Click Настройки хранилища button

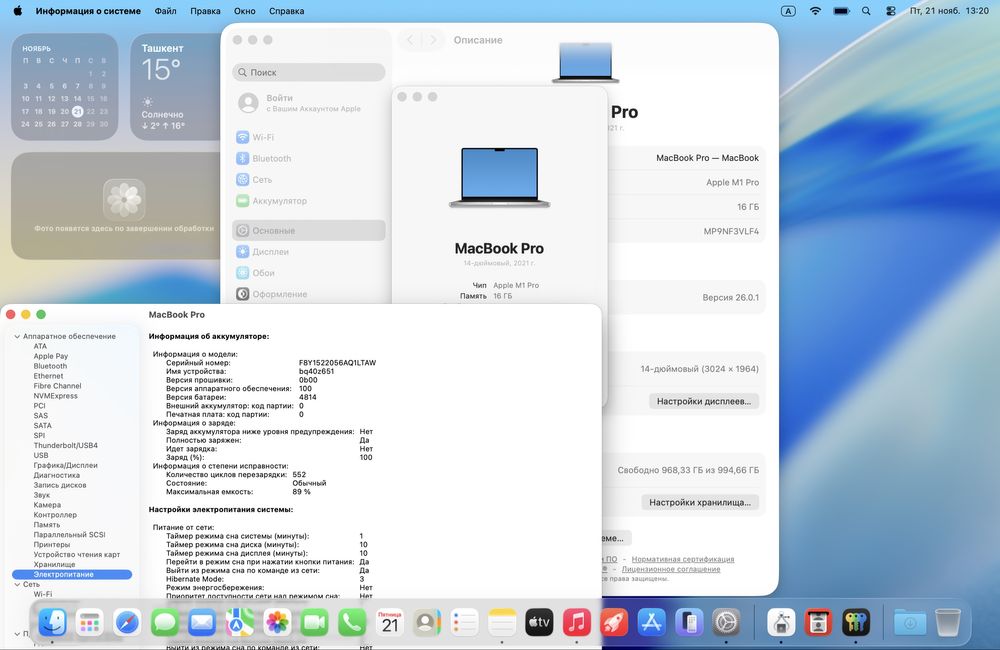[700, 502]
